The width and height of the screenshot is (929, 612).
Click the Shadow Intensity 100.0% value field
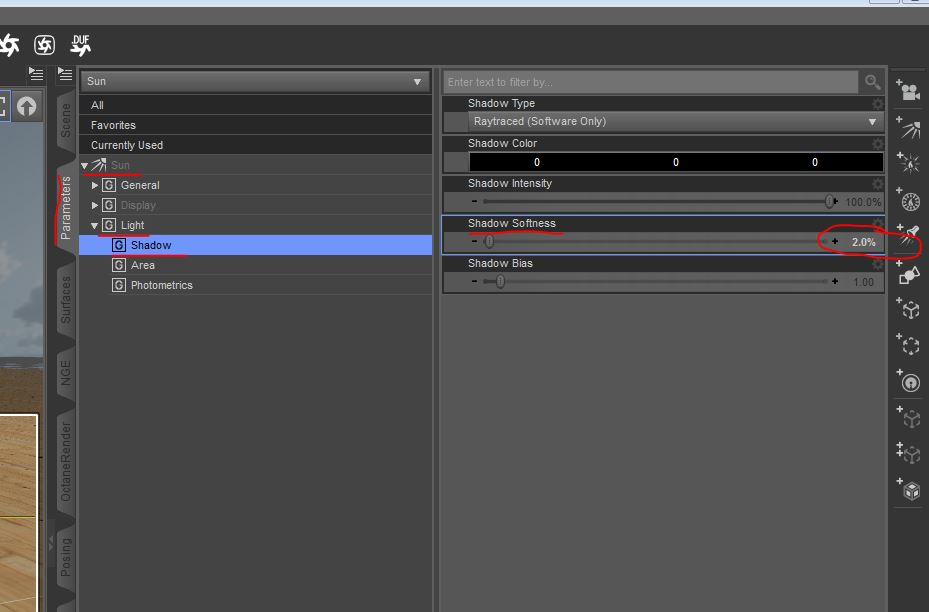(x=863, y=202)
